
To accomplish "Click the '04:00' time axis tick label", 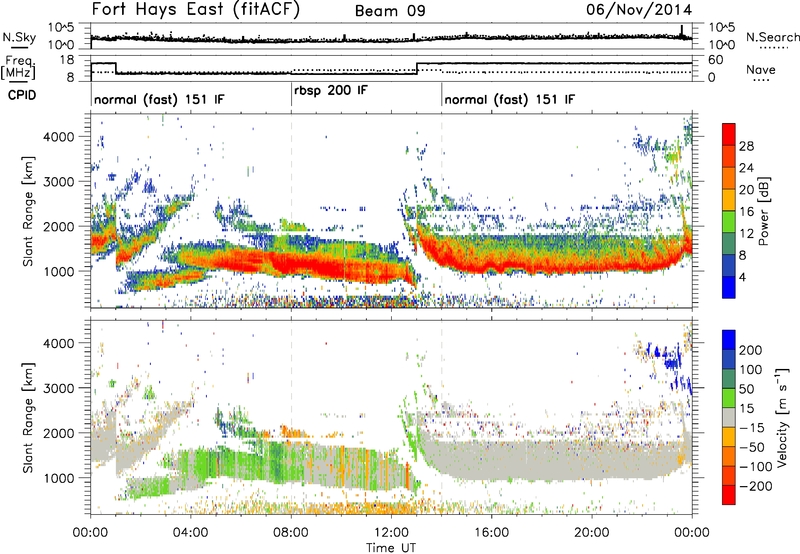I will [x=190, y=533].
